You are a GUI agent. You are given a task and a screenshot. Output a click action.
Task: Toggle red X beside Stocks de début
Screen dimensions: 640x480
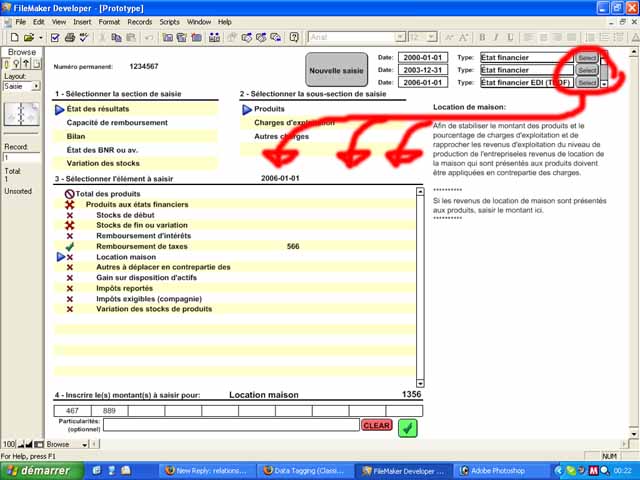[70, 215]
